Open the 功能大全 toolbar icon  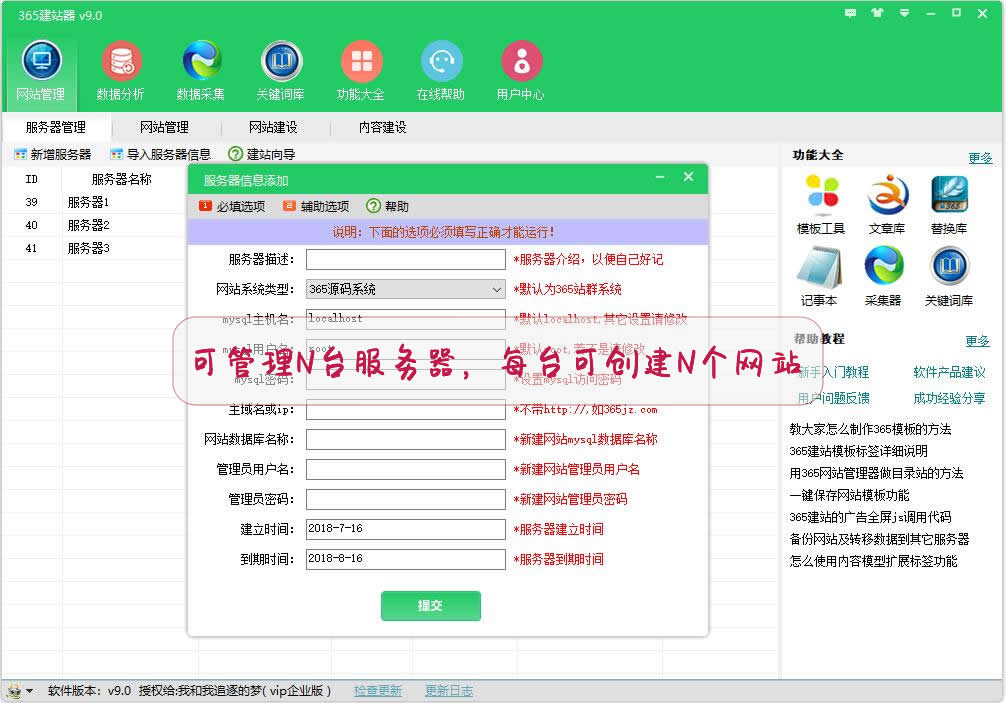[x=361, y=70]
